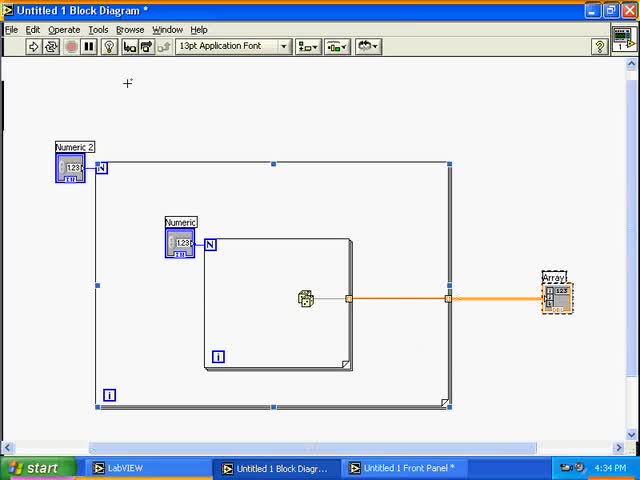Click the title bar LabVIEW icon
The width and height of the screenshot is (640, 480).
(8, 10)
